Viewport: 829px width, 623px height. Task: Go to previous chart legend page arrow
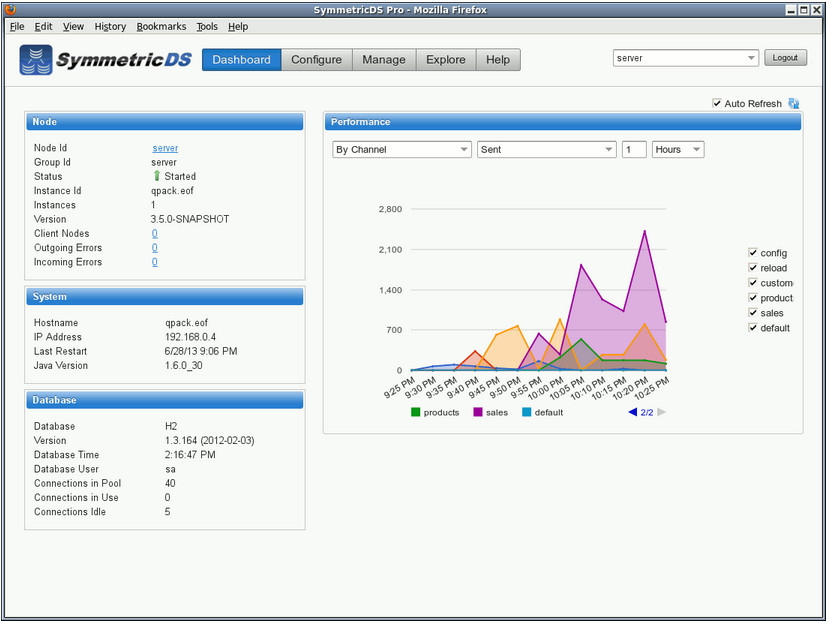[x=632, y=412]
